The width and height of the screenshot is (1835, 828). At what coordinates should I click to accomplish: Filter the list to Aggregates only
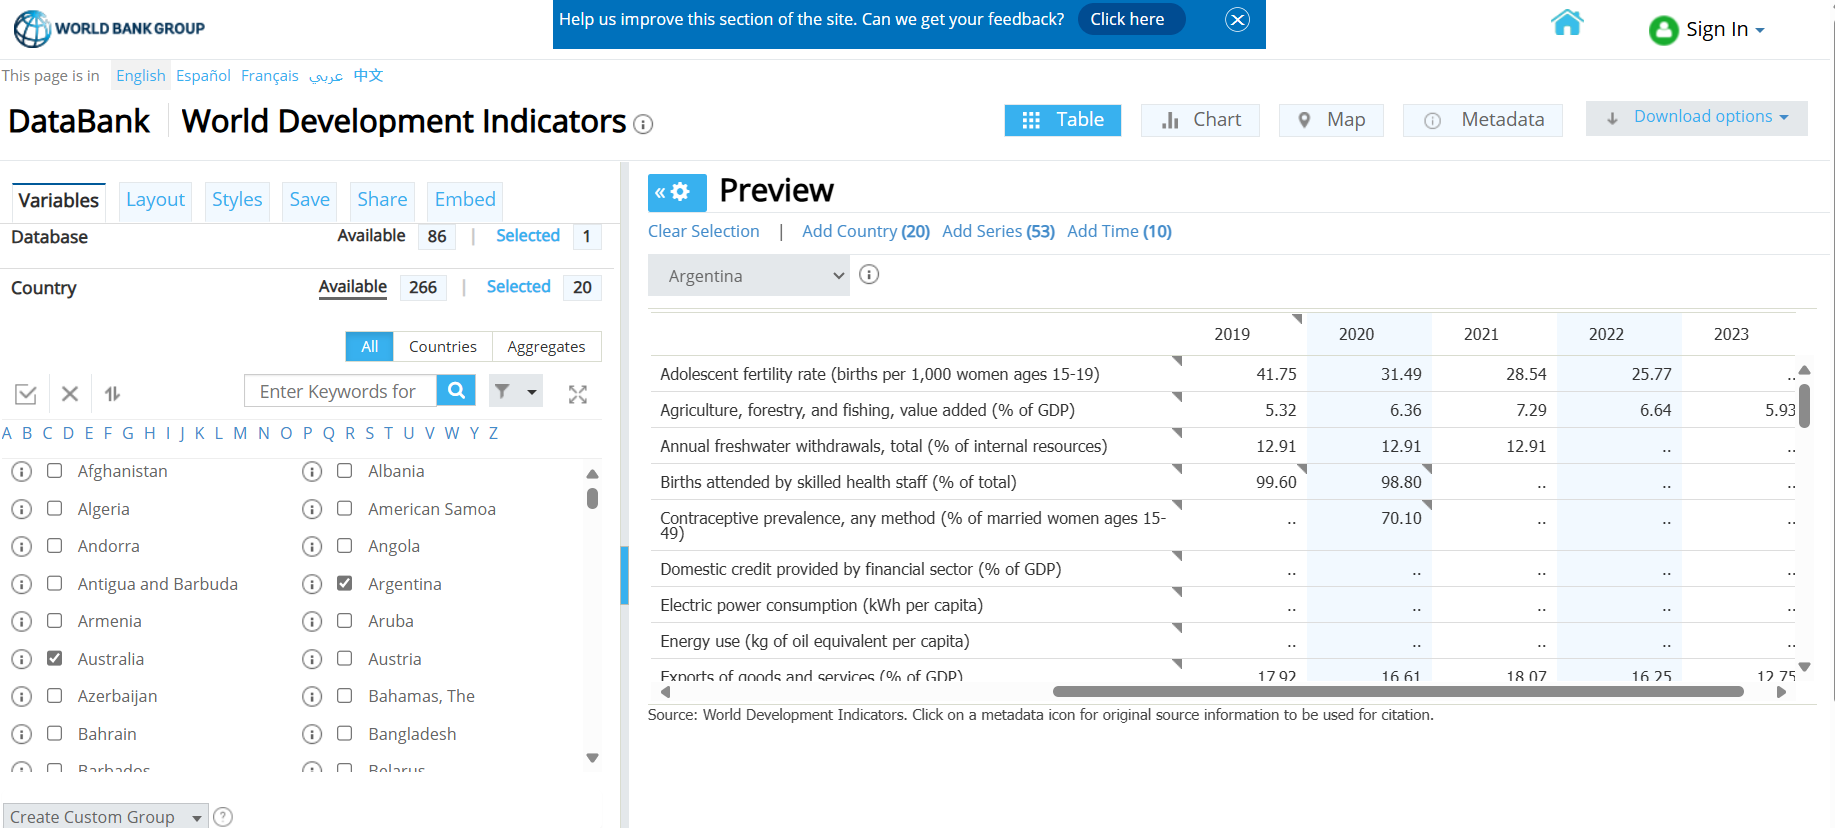coord(546,346)
